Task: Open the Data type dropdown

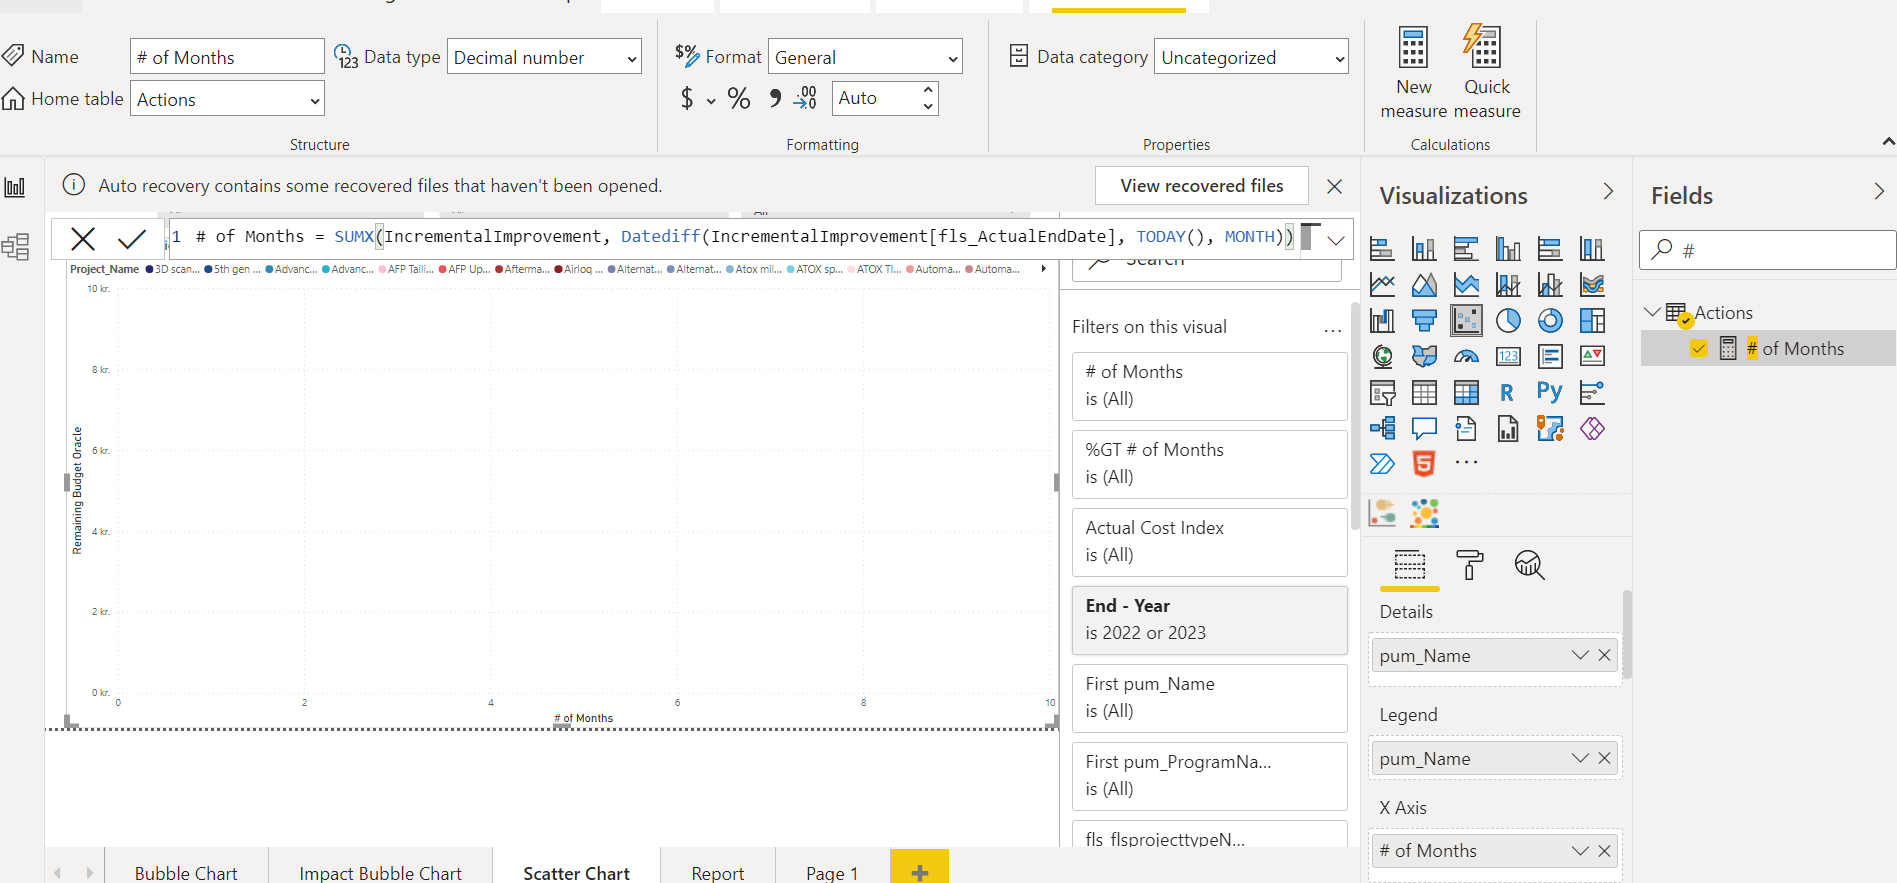Action: pos(544,57)
